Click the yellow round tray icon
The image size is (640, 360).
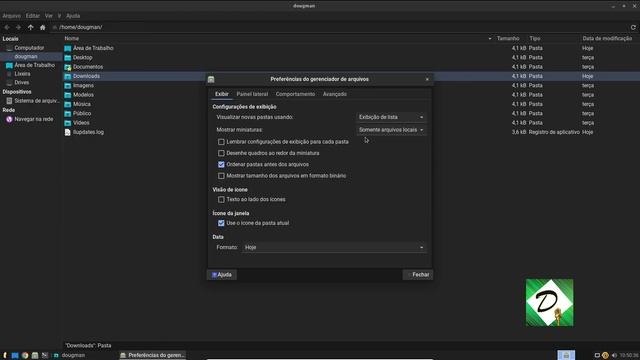click(x=605, y=356)
